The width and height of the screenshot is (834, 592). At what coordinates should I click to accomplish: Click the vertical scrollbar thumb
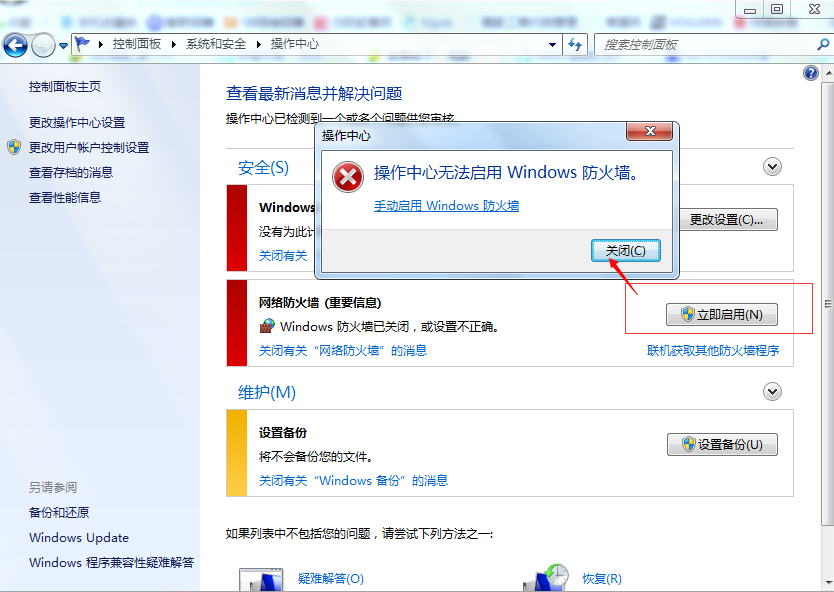[828, 304]
